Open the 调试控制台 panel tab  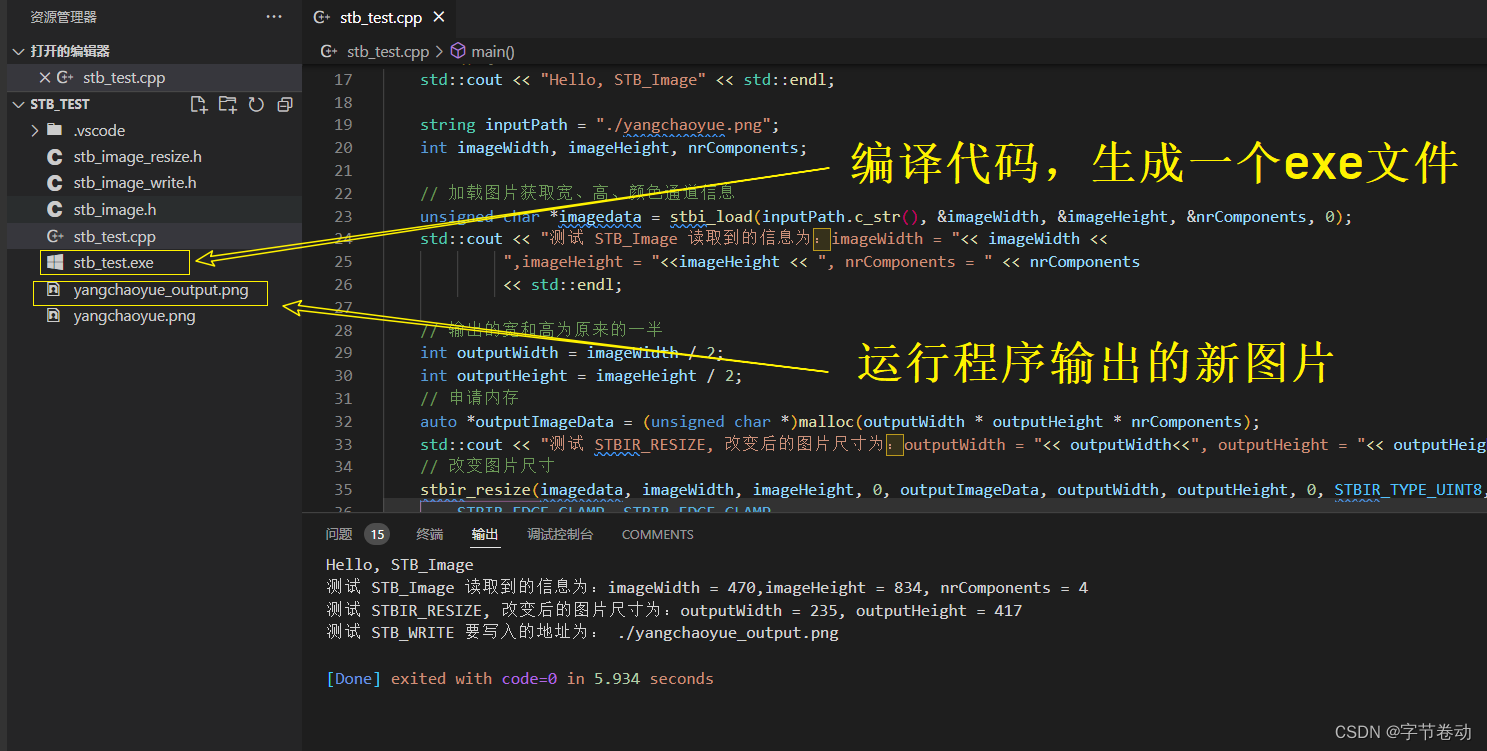pos(560,534)
